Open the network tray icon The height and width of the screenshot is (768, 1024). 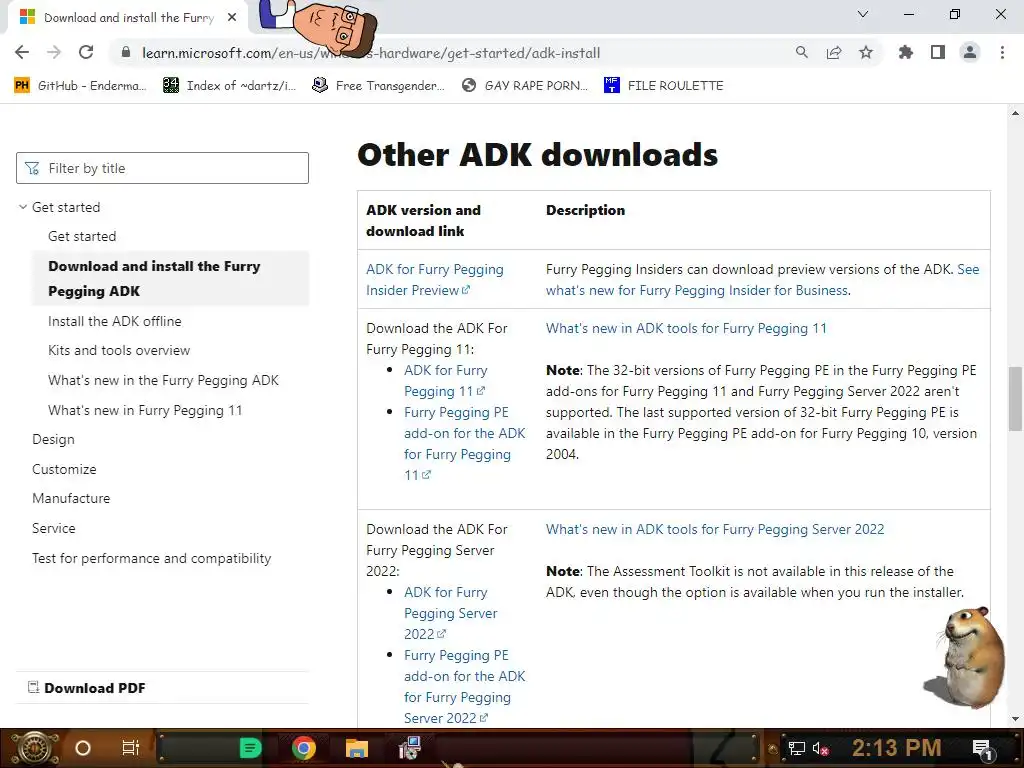click(796, 748)
